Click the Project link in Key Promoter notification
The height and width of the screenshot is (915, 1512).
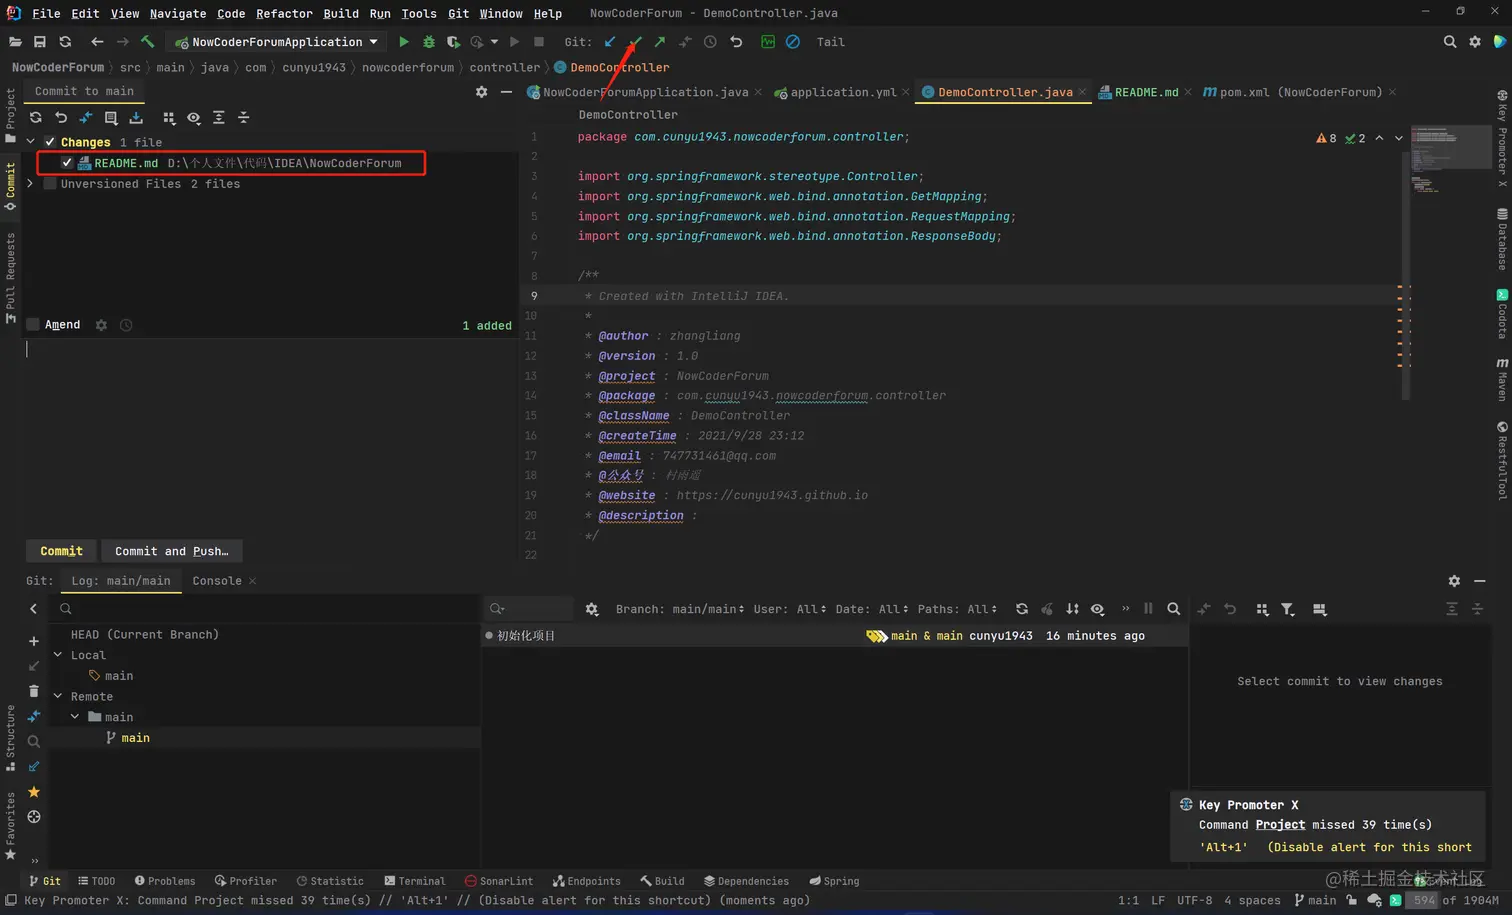click(x=1280, y=825)
